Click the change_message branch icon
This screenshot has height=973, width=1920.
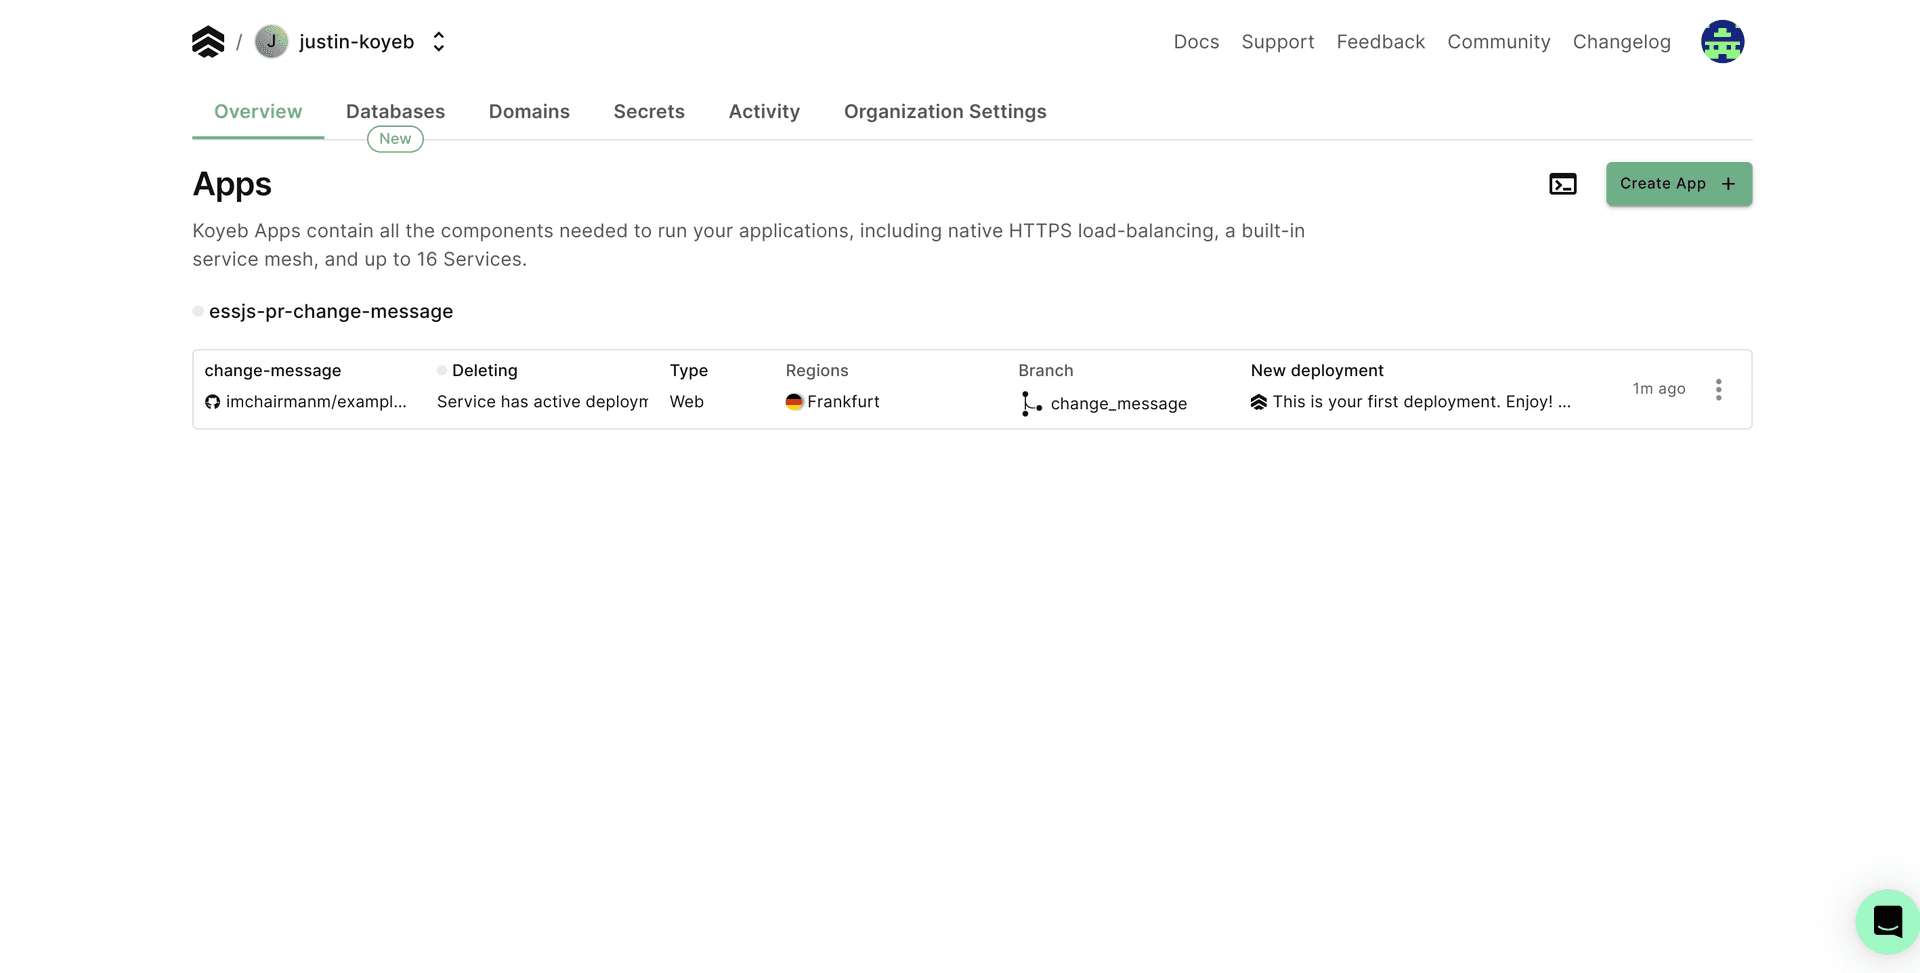click(x=1030, y=404)
